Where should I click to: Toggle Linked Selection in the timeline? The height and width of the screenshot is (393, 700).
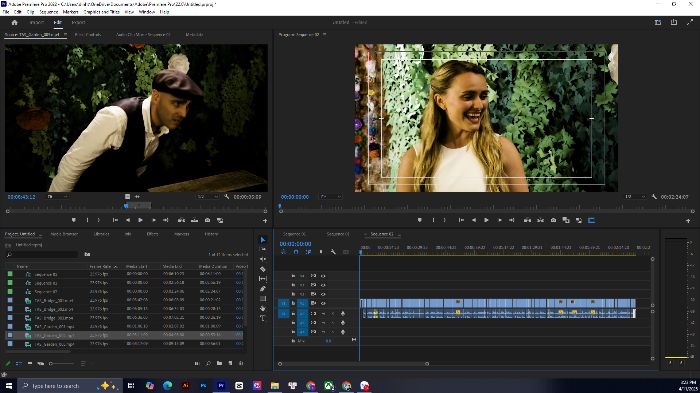click(308, 252)
